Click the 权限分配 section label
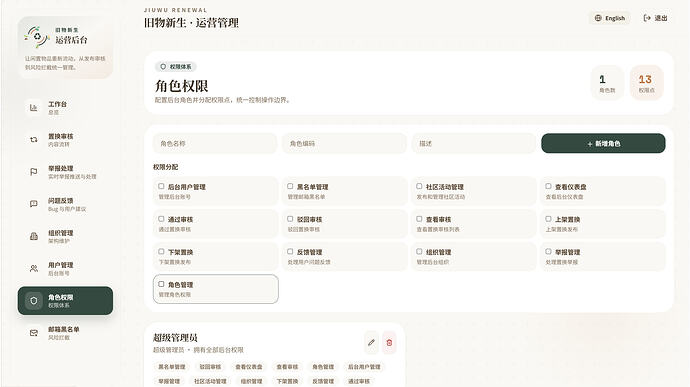Screen dimensions: 690x387 point(165,167)
